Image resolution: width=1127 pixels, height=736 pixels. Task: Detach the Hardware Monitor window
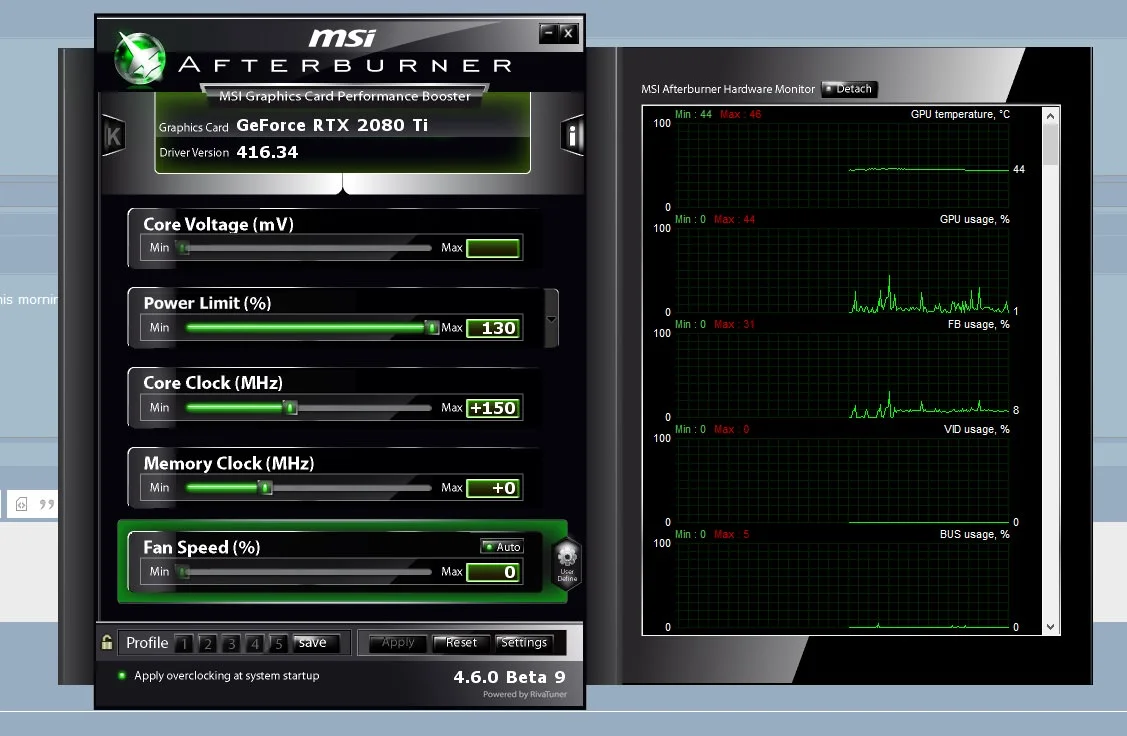[x=849, y=89]
